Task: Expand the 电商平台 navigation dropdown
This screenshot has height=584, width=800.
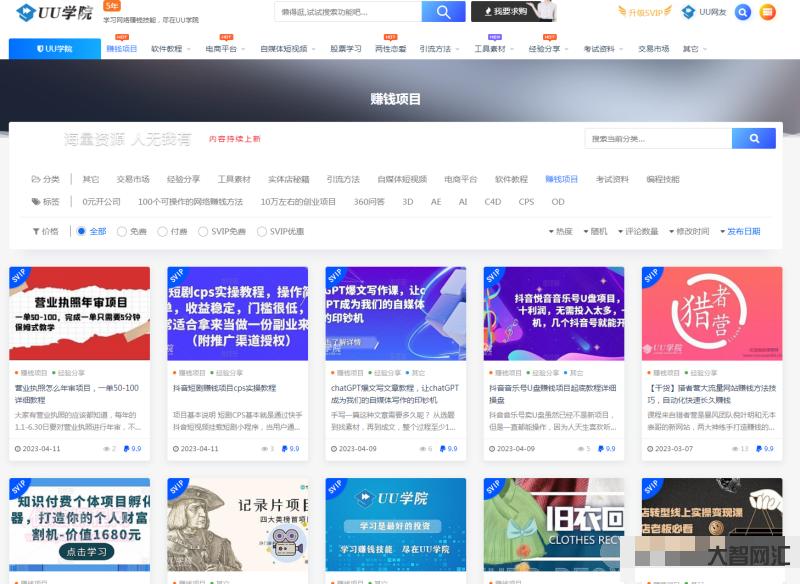Action: 226,49
